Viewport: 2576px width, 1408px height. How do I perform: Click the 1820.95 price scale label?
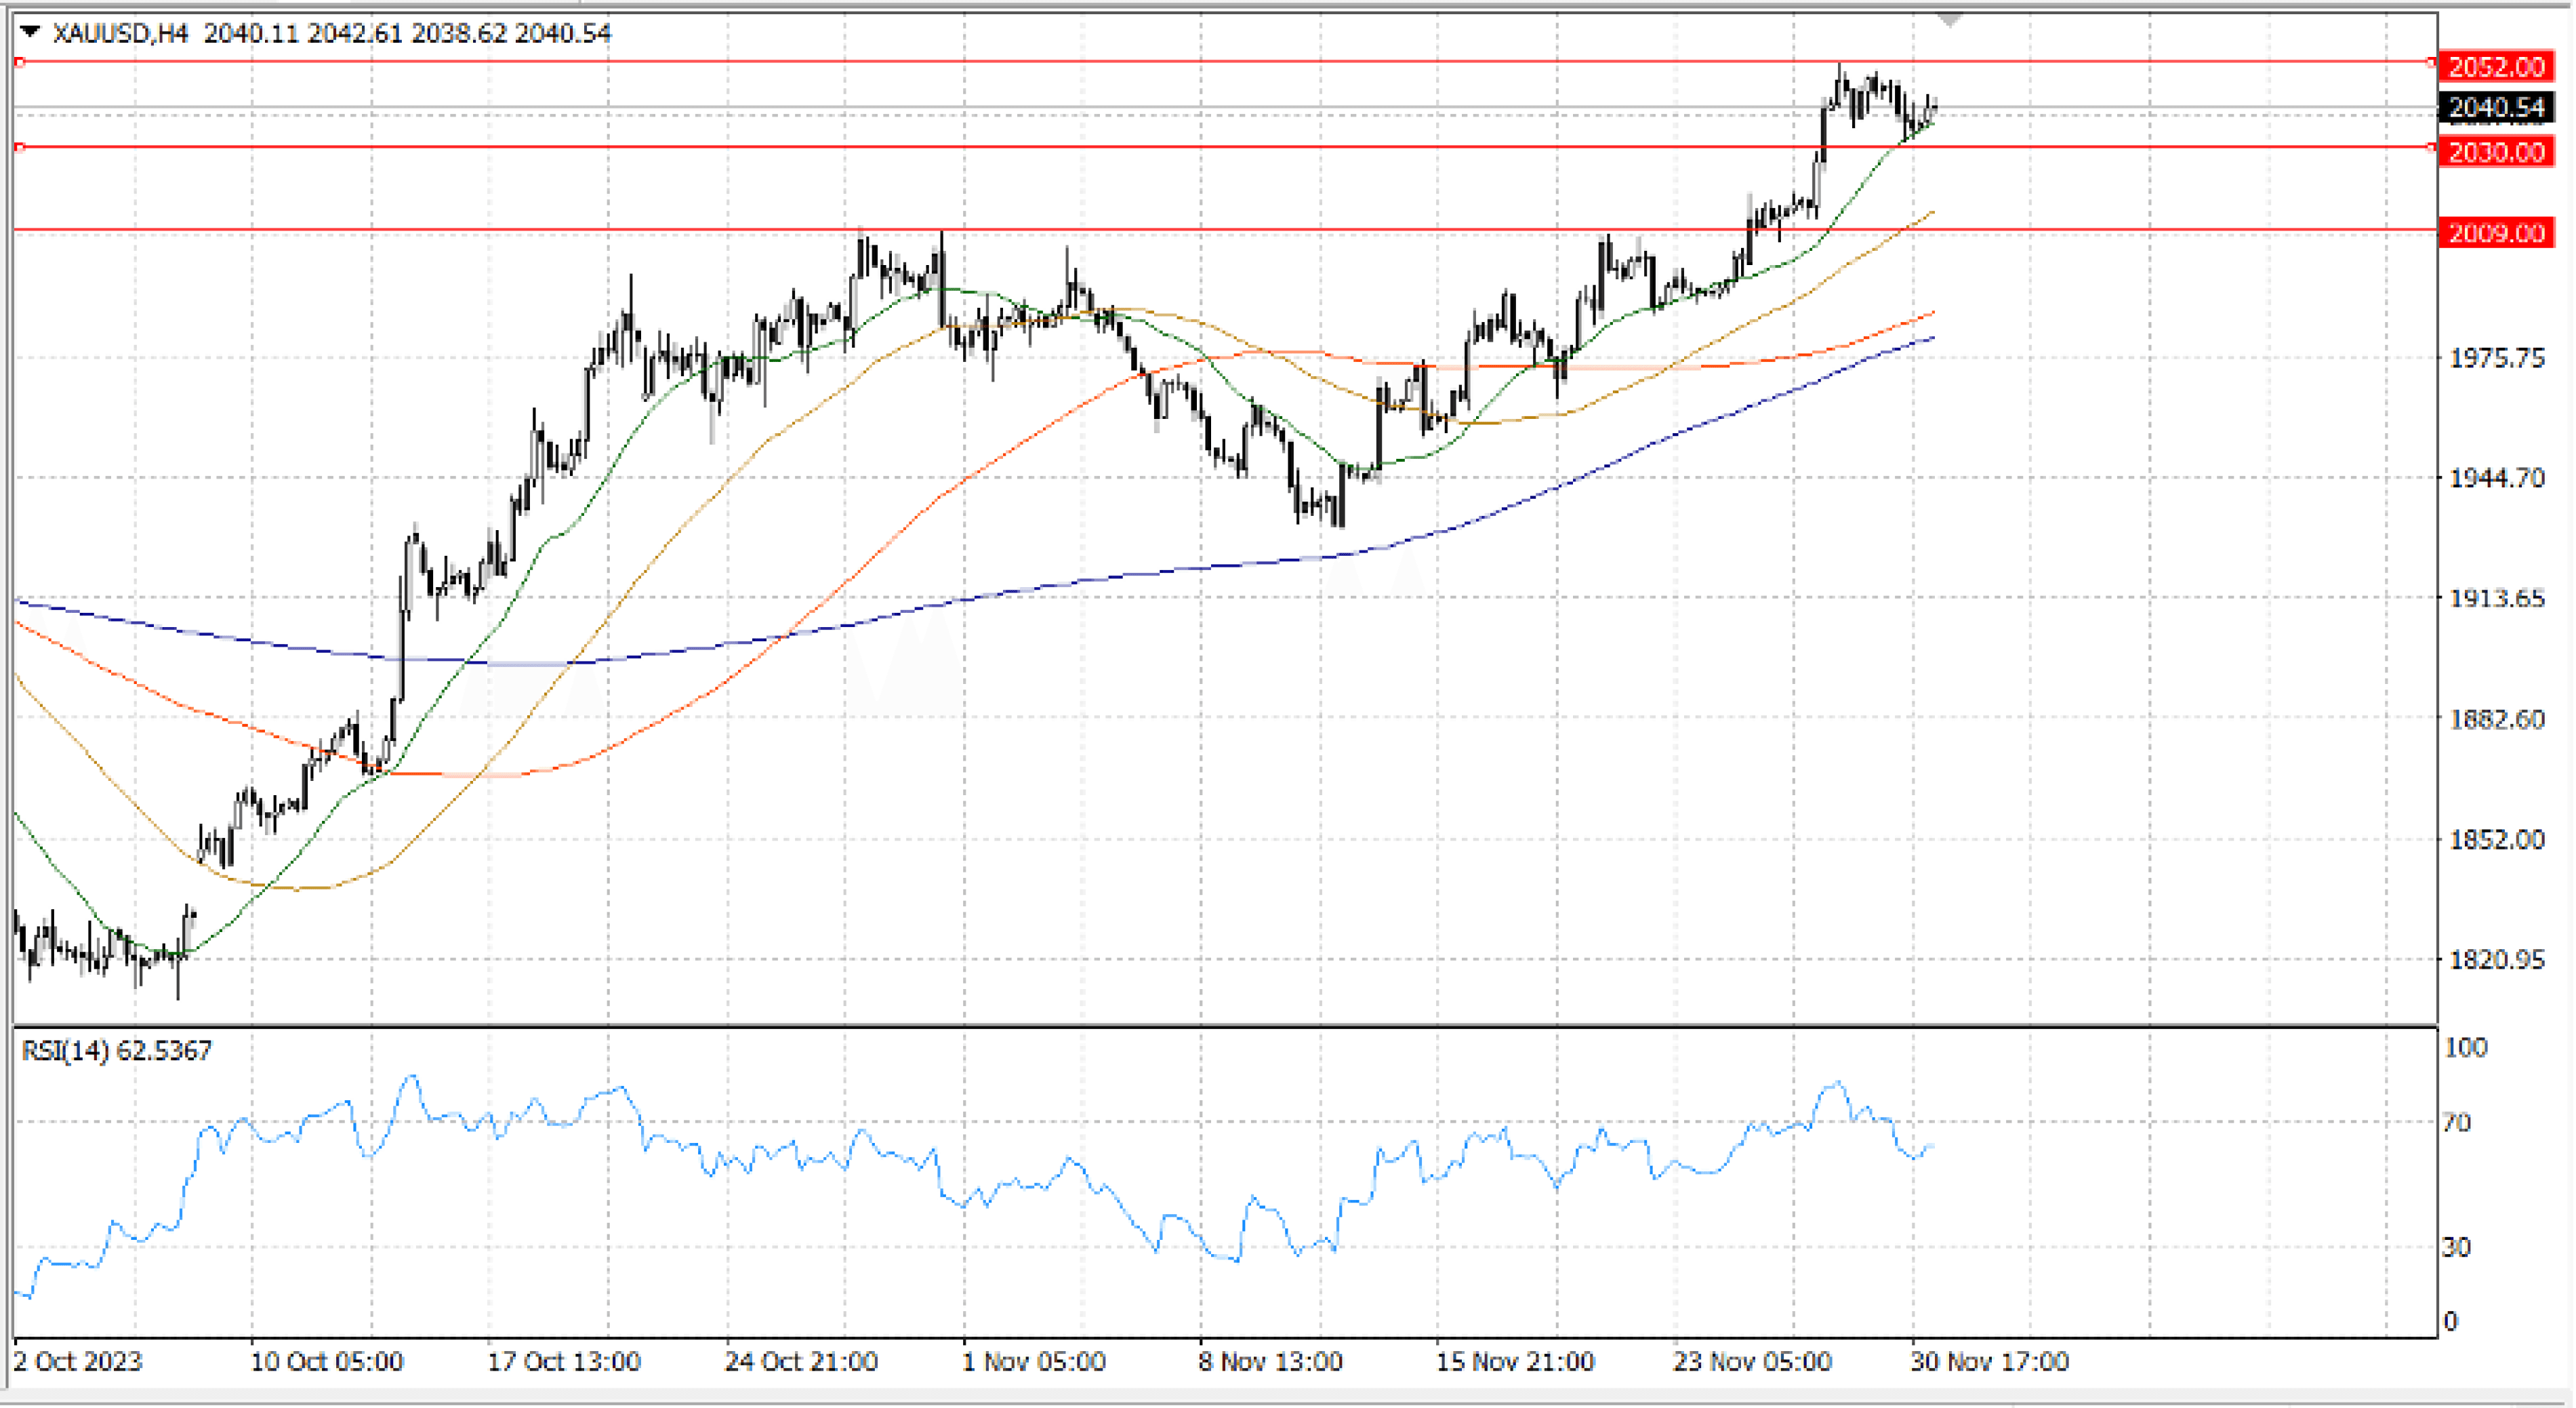pos(2496,960)
